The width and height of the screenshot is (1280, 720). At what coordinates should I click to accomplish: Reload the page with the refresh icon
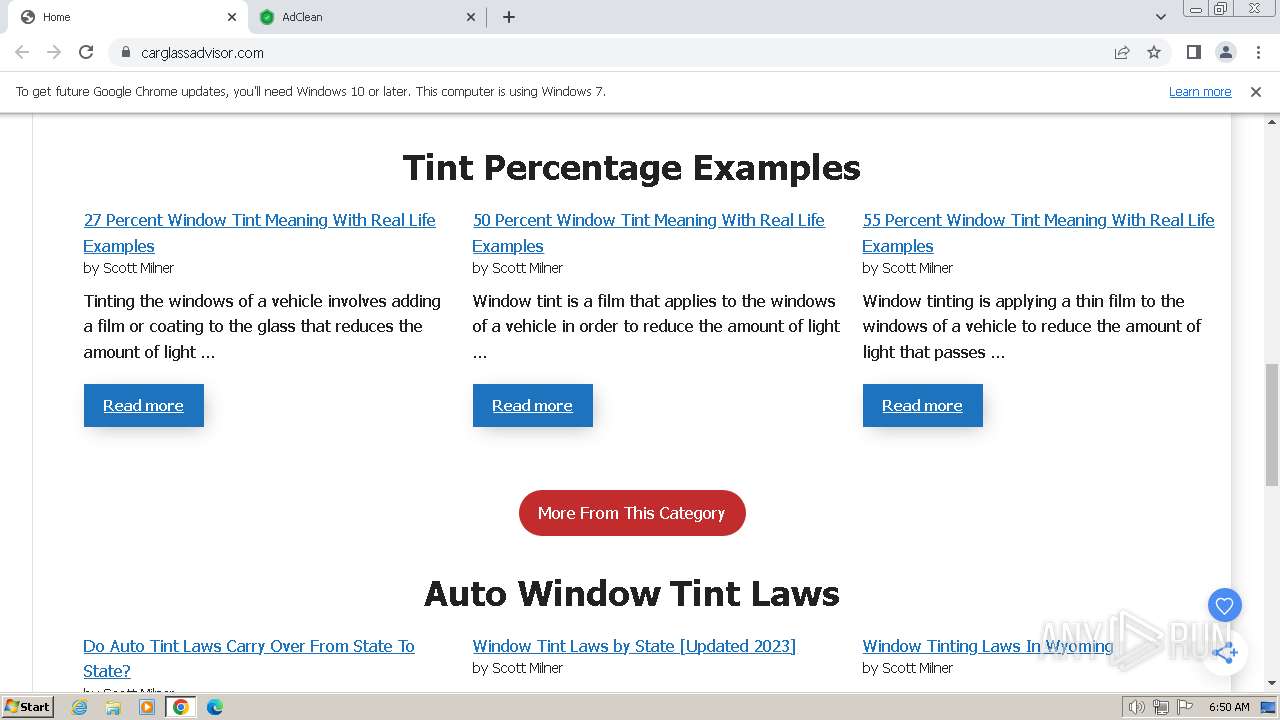(86, 52)
